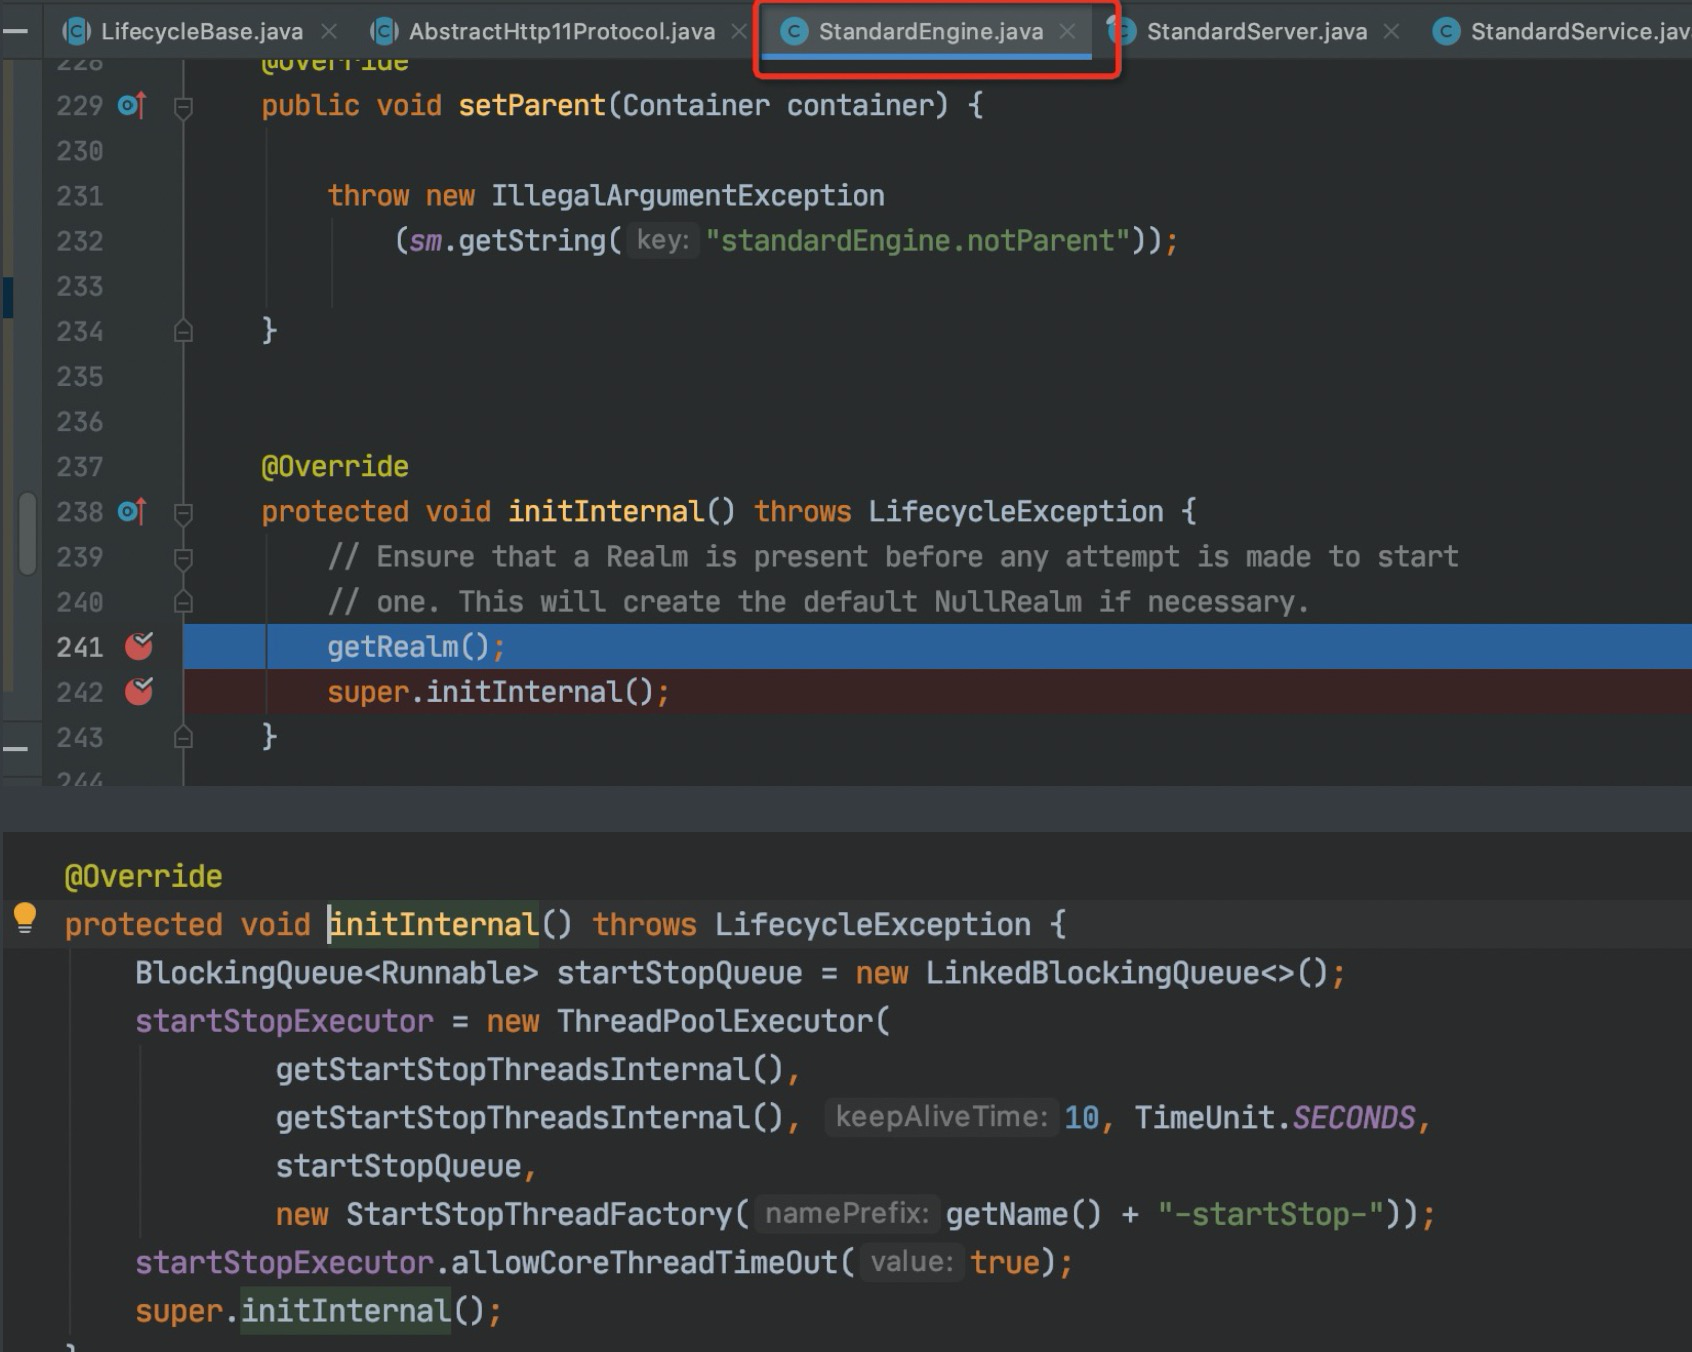Click super.initInternal() in the lower pane
The height and width of the screenshot is (1352, 1692).
pos(310,1310)
